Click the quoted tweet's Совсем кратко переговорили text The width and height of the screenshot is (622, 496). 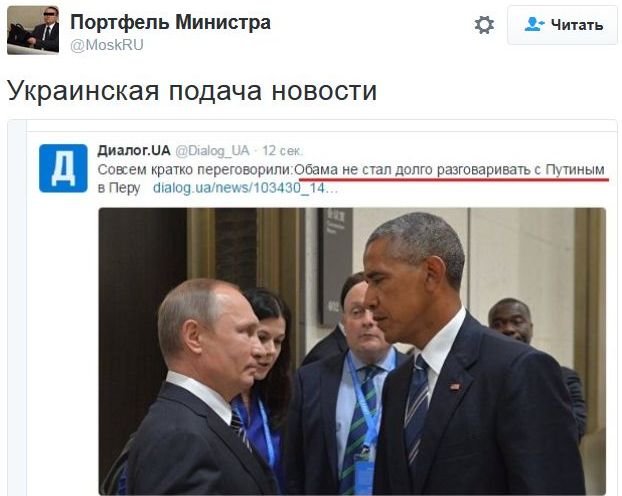[x=195, y=170]
